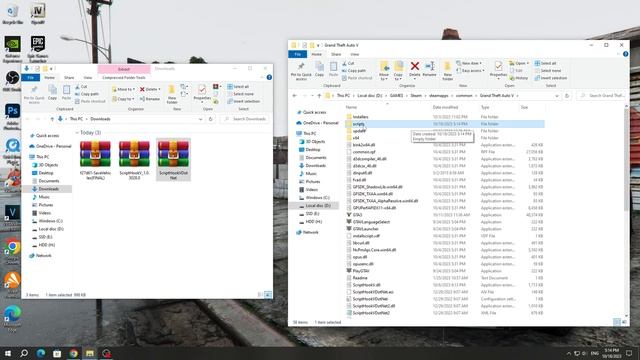Refresh the Grand Theft Auto V folder view
Viewport: 640px width, 360px height.
click(567, 96)
